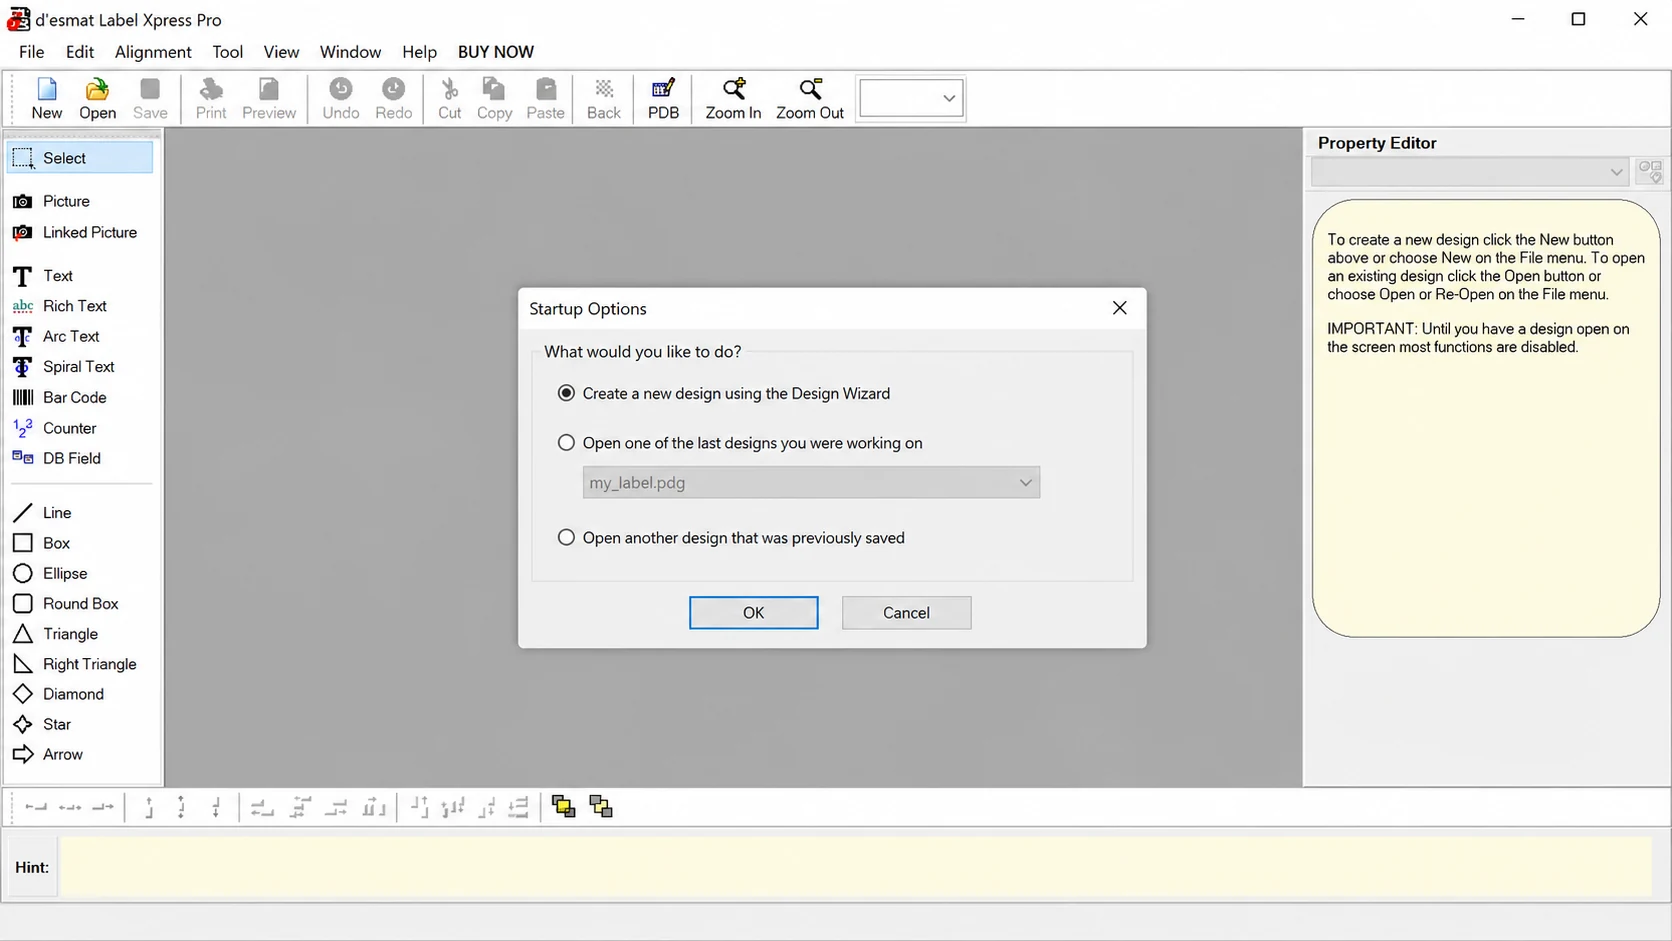Open the Alignment menu
Screen dimensions: 1672x941
[153, 52]
